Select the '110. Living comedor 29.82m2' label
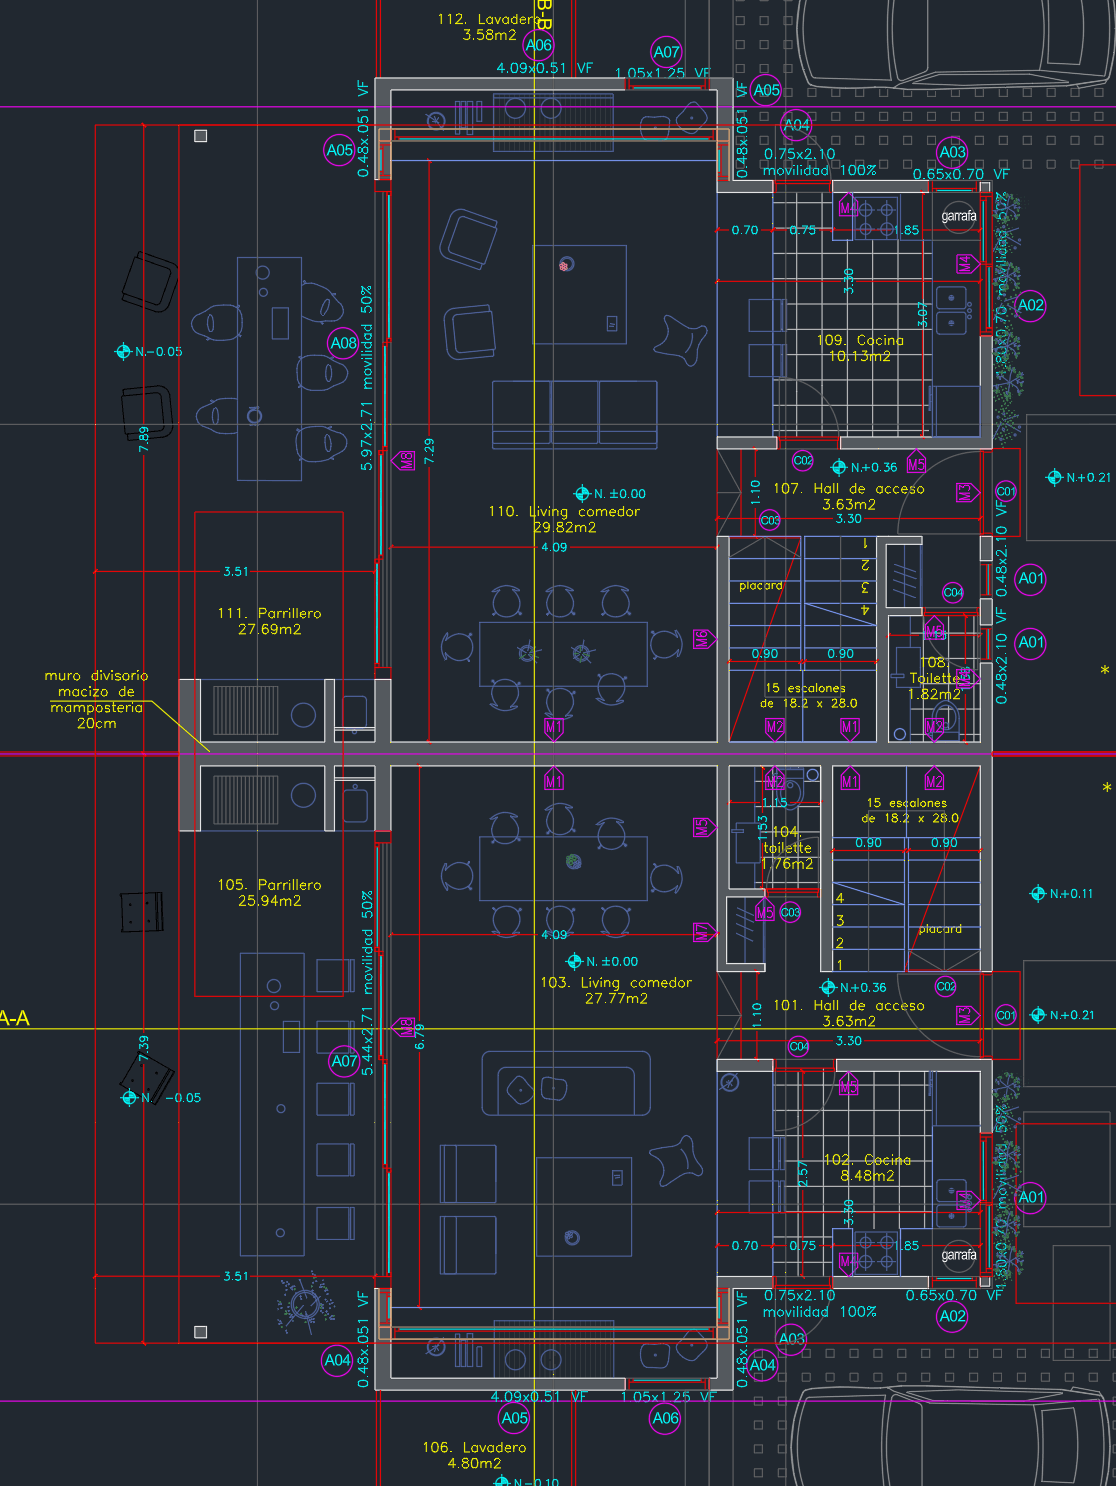The height and width of the screenshot is (1486, 1116). click(564, 519)
